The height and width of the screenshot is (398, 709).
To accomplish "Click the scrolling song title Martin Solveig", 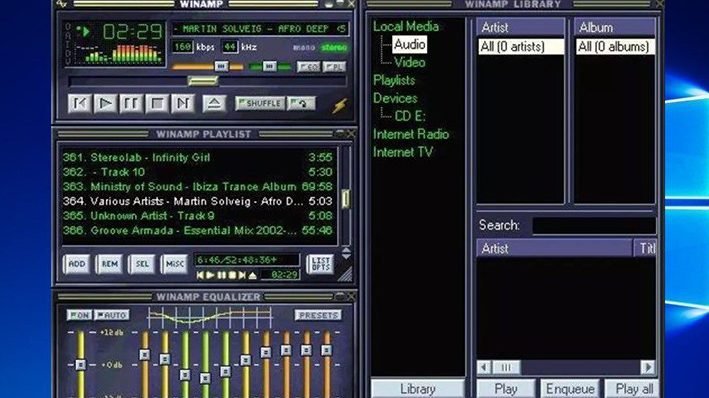I will click(260, 29).
